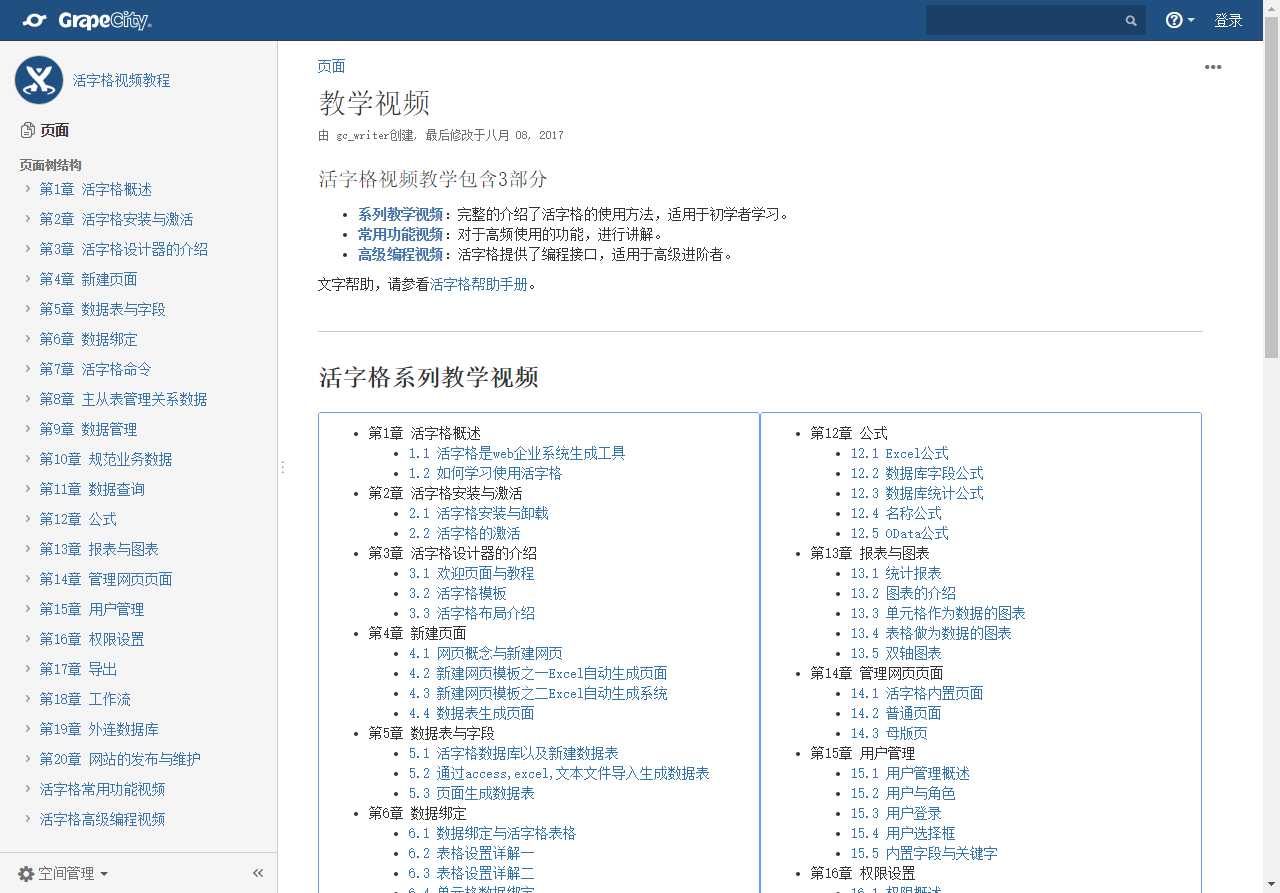Screen dimensions: 1280x893
Task: Click the 页面 breadcrumb link
Action: (x=331, y=66)
